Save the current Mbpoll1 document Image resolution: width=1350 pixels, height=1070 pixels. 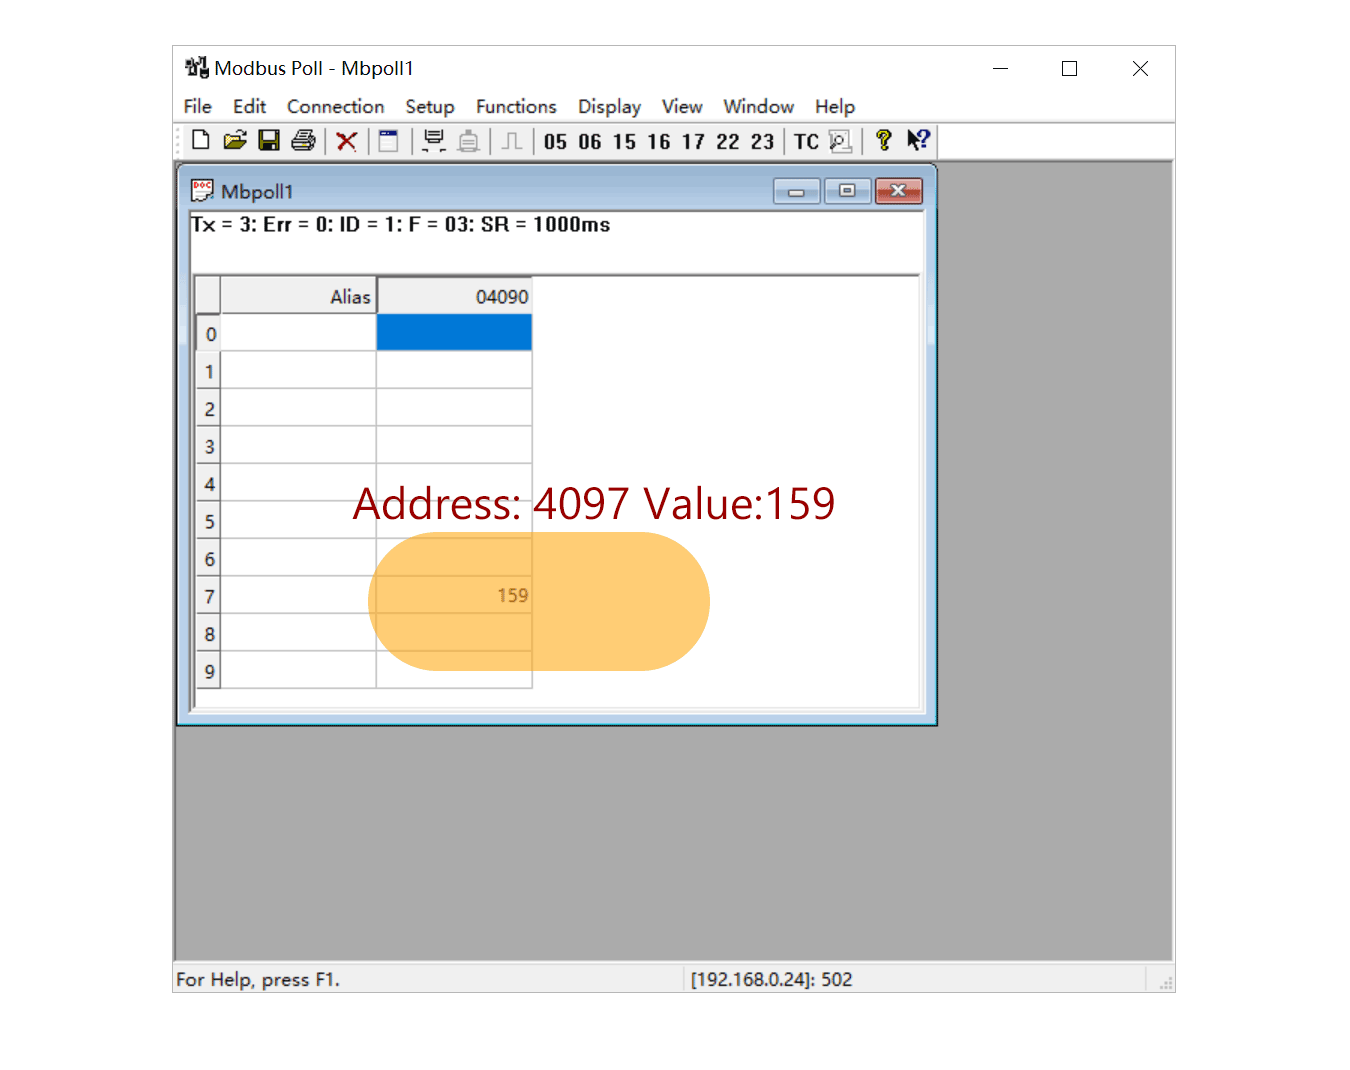(x=268, y=140)
